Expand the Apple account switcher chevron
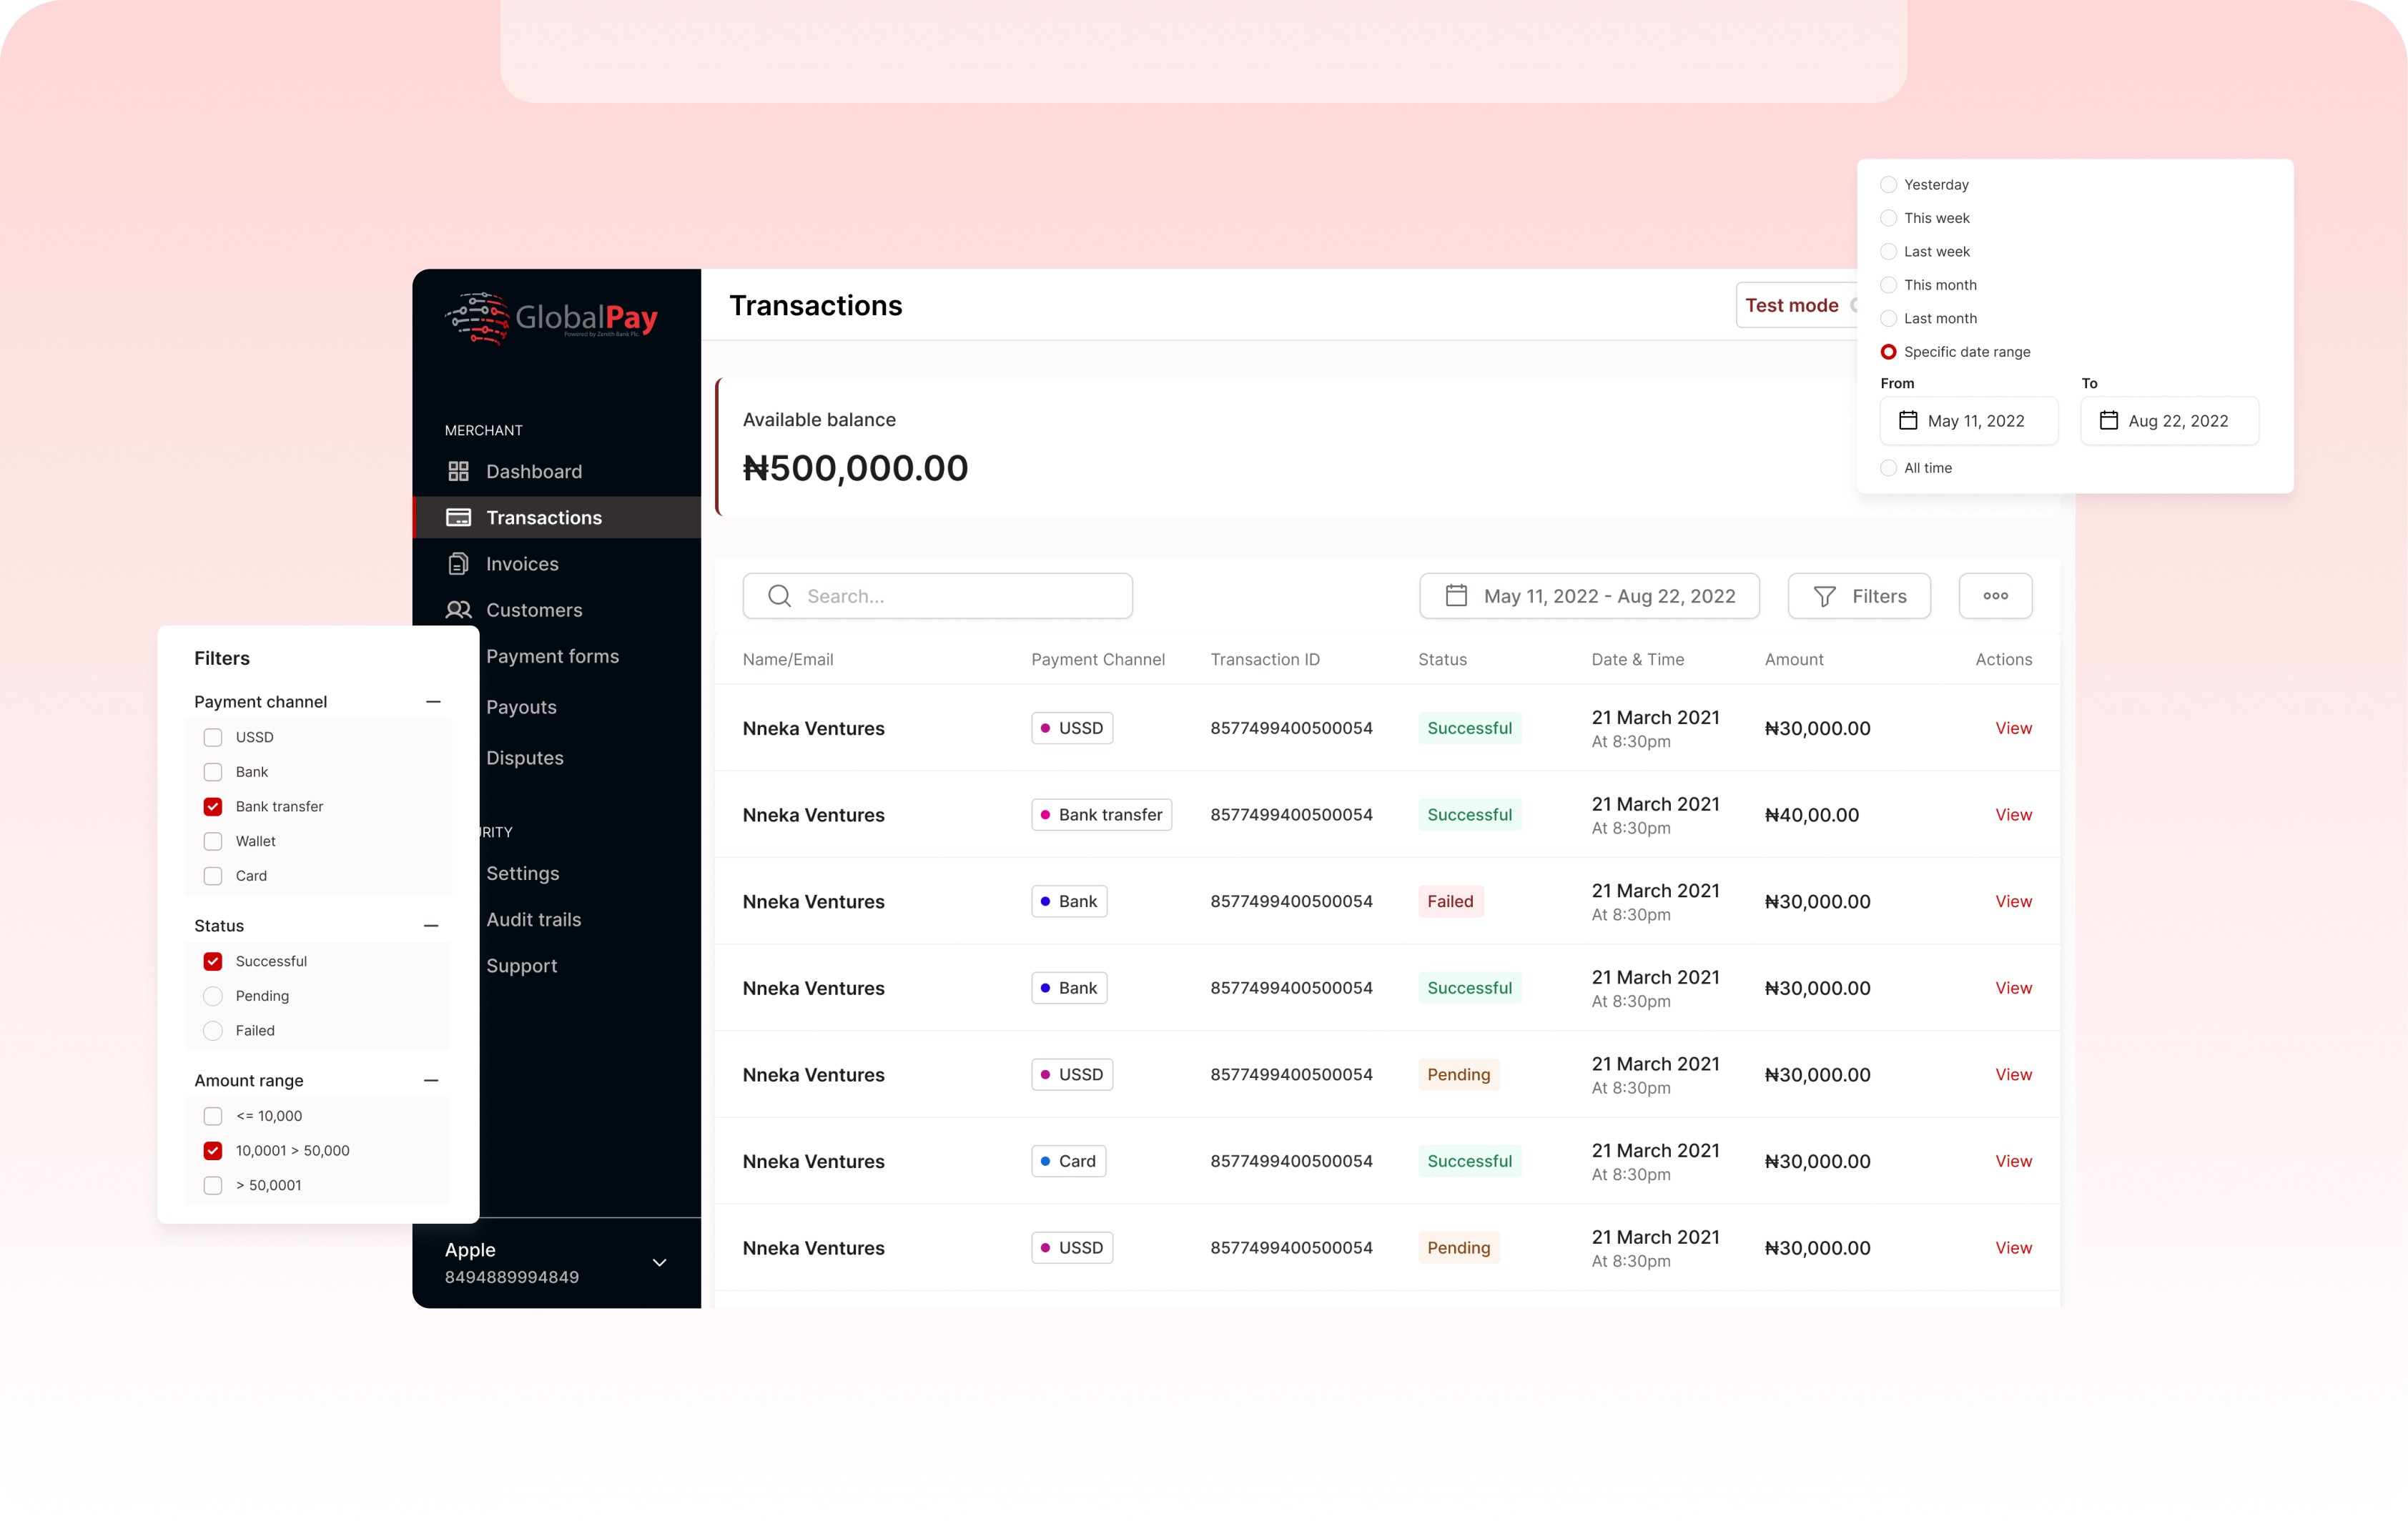This screenshot has height=1524, width=2408. (659, 1262)
